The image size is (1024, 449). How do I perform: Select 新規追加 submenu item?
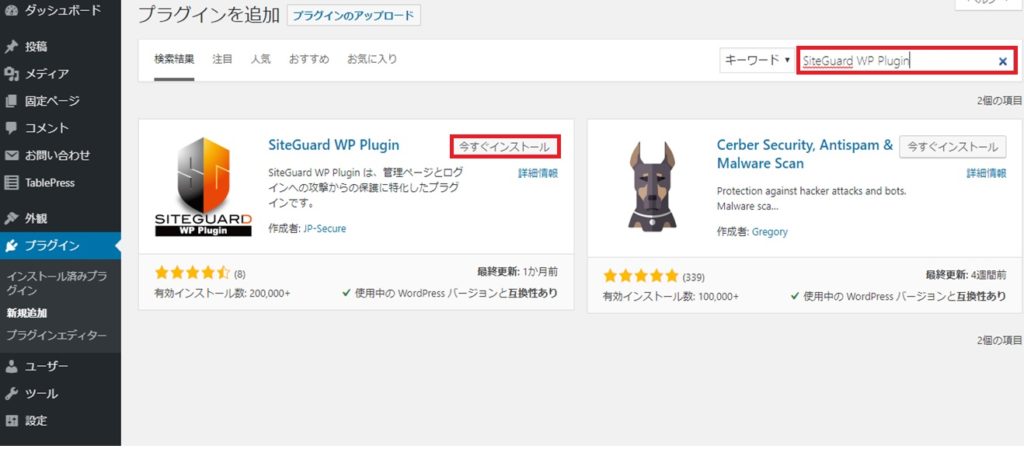27,313
